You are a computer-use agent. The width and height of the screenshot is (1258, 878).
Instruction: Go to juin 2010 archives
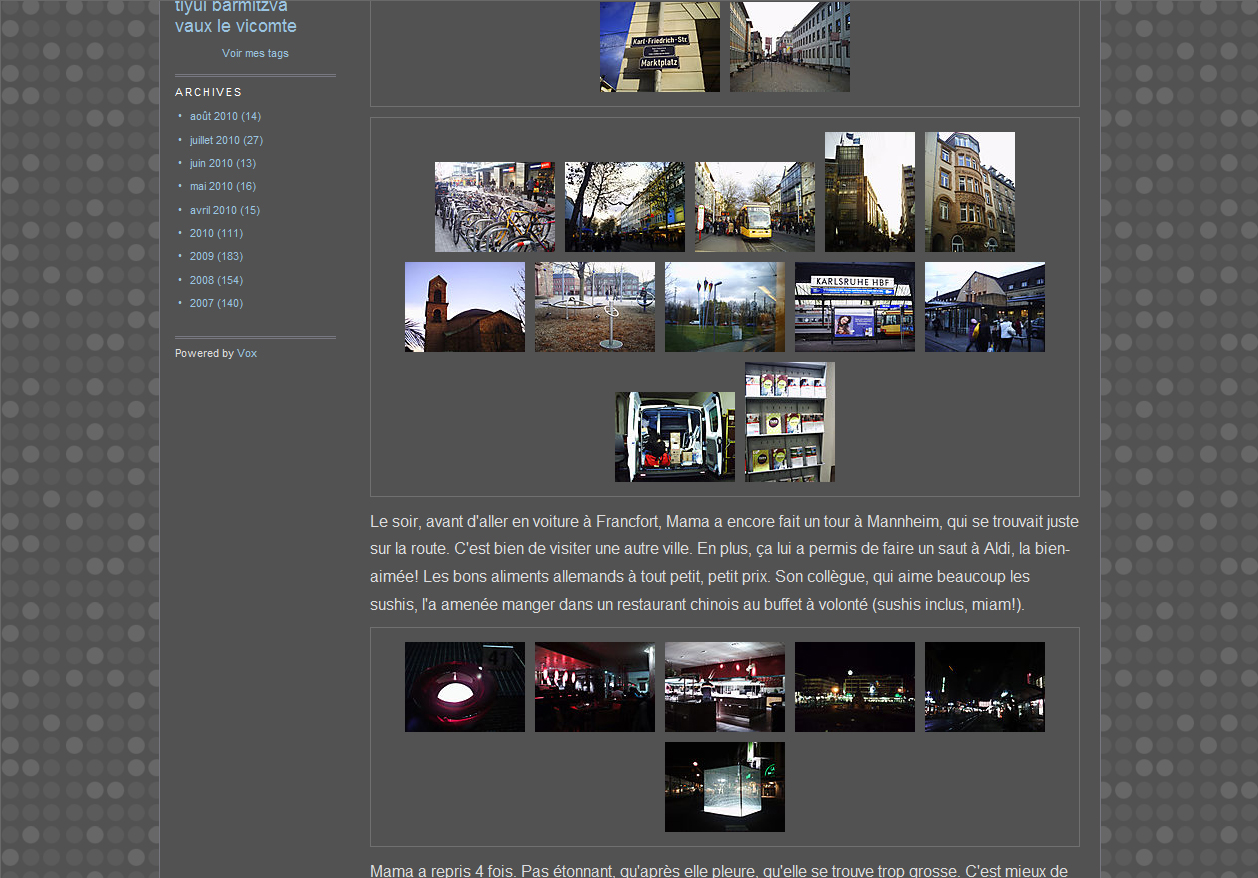point(210,163)
